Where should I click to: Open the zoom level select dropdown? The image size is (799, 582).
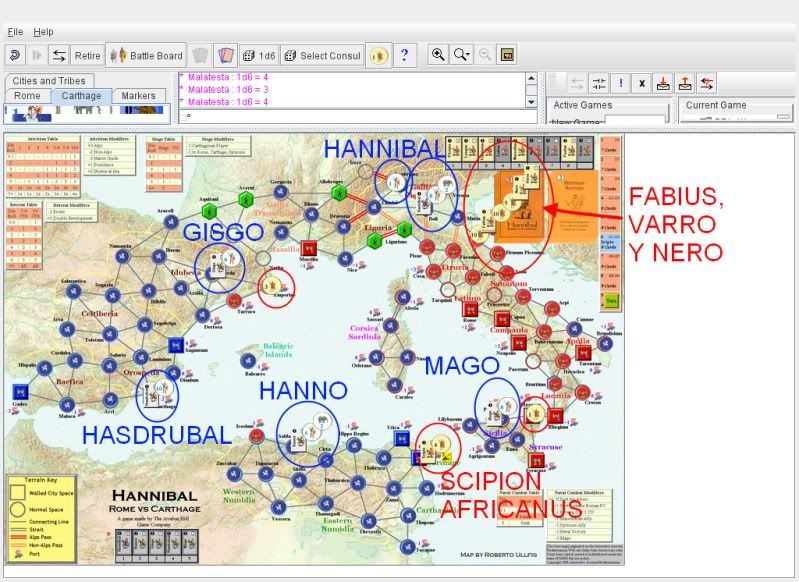(462, 55)
